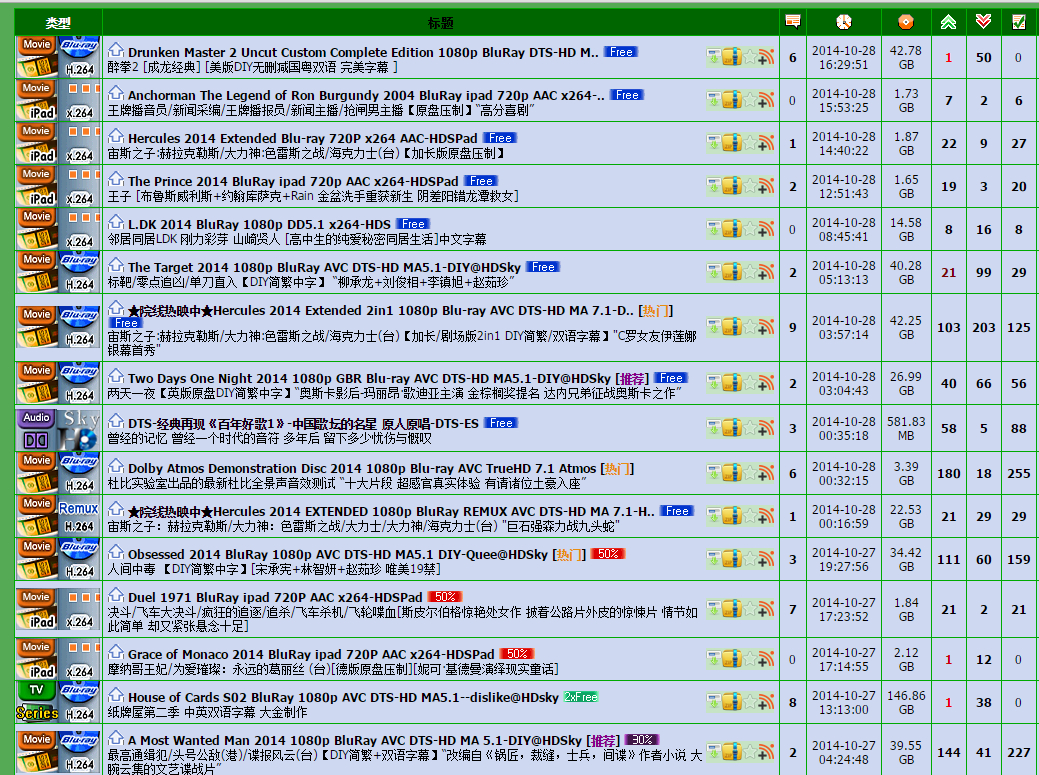Click 50% tag on Obsessed 2014
The width and height of the screenshot is (1039, 775).
608,554
